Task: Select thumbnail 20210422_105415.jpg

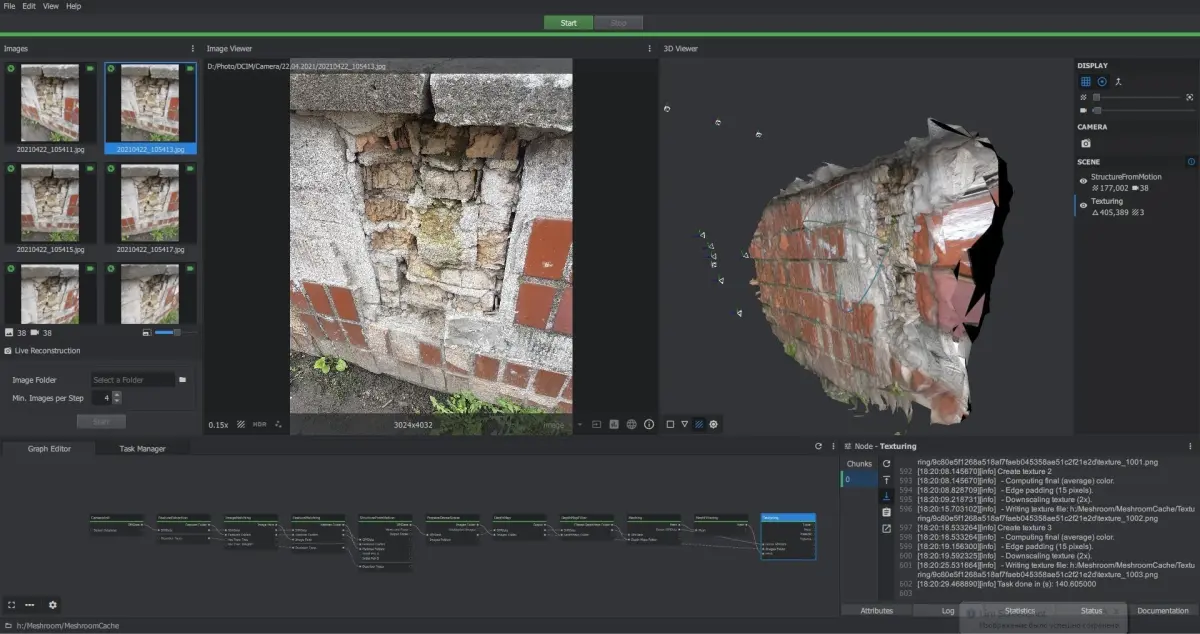Action: coord(51,208)
